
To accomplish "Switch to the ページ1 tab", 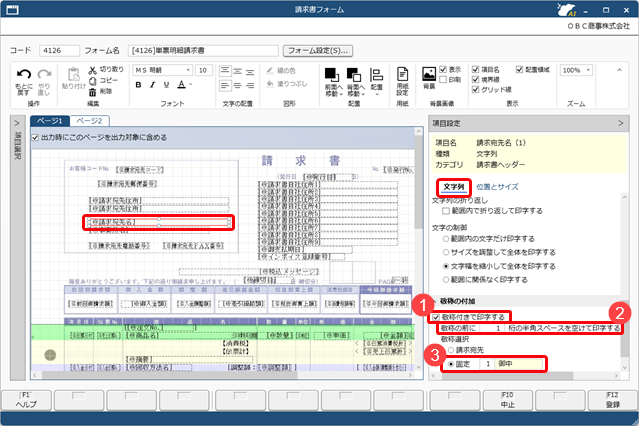I will [x=50, y=121].
